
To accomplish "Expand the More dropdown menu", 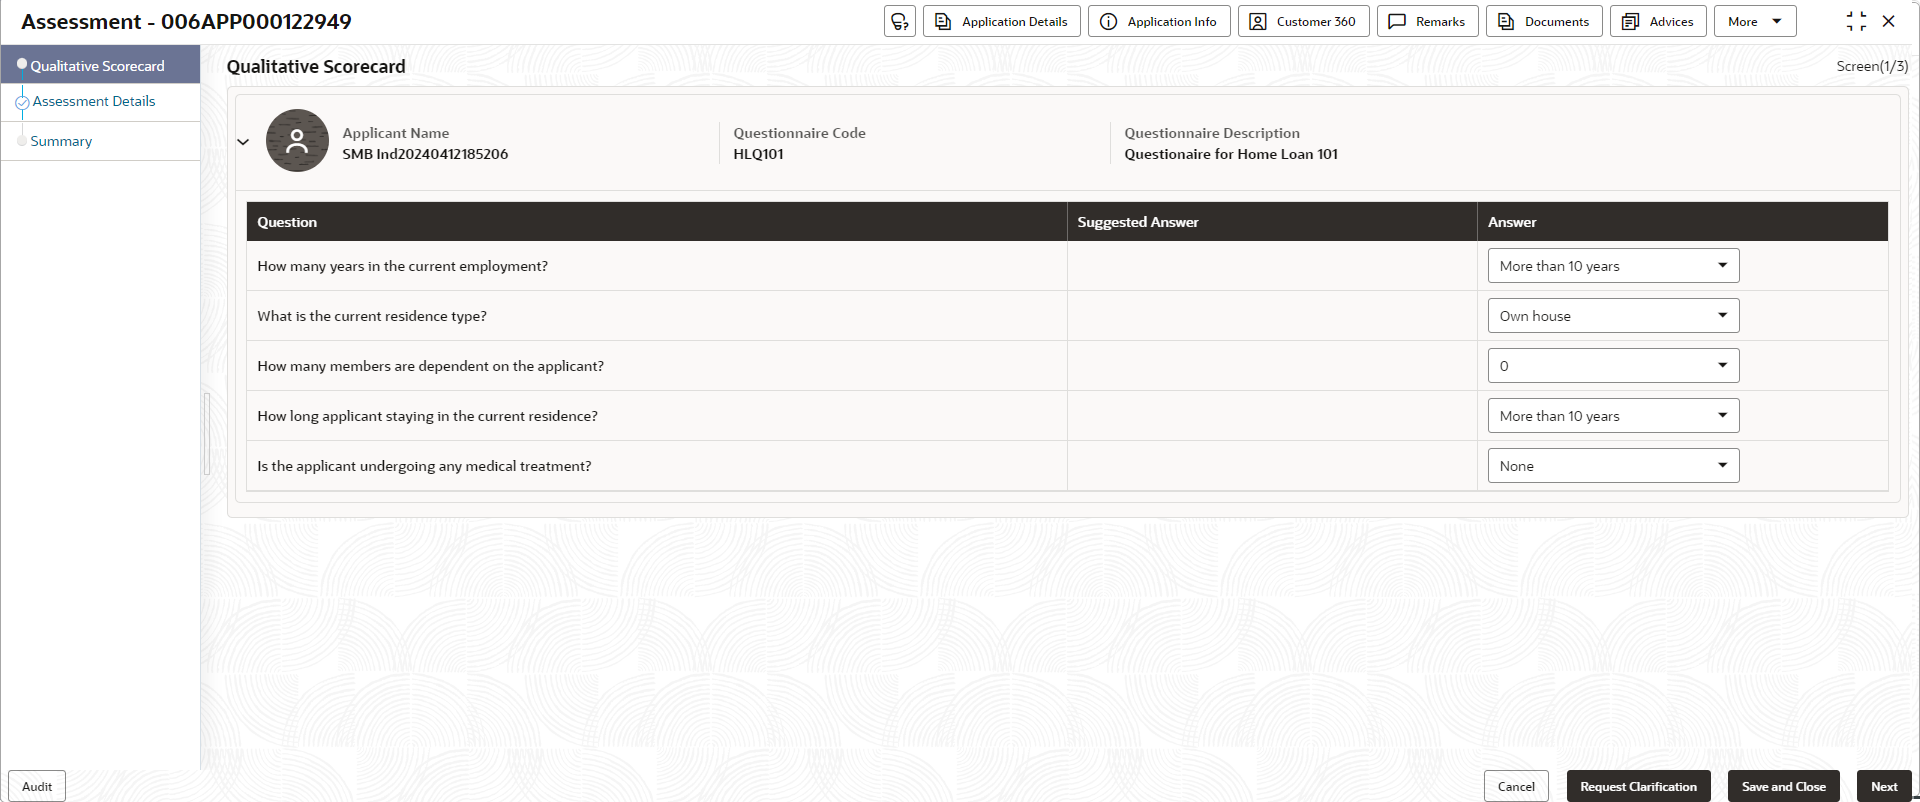I will [x=1755, y=21].
